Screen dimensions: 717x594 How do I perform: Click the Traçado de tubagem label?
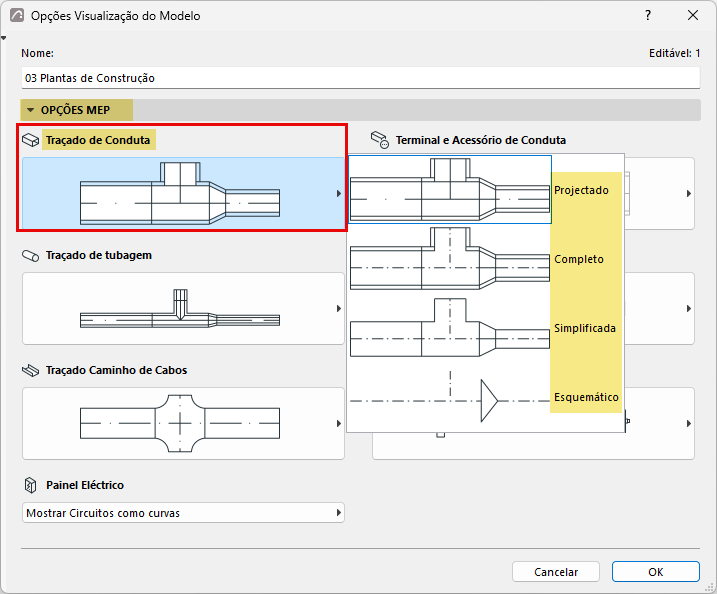[x=99, y=255]
